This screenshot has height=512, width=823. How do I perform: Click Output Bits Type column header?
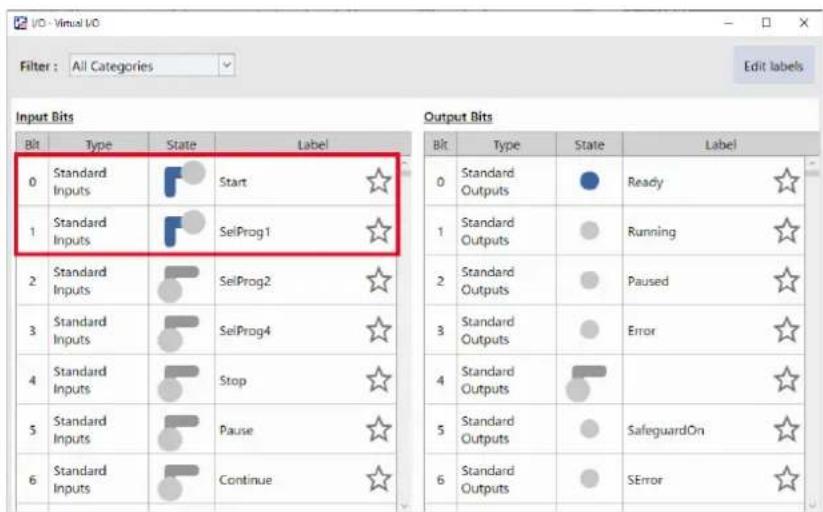point(506,144)
